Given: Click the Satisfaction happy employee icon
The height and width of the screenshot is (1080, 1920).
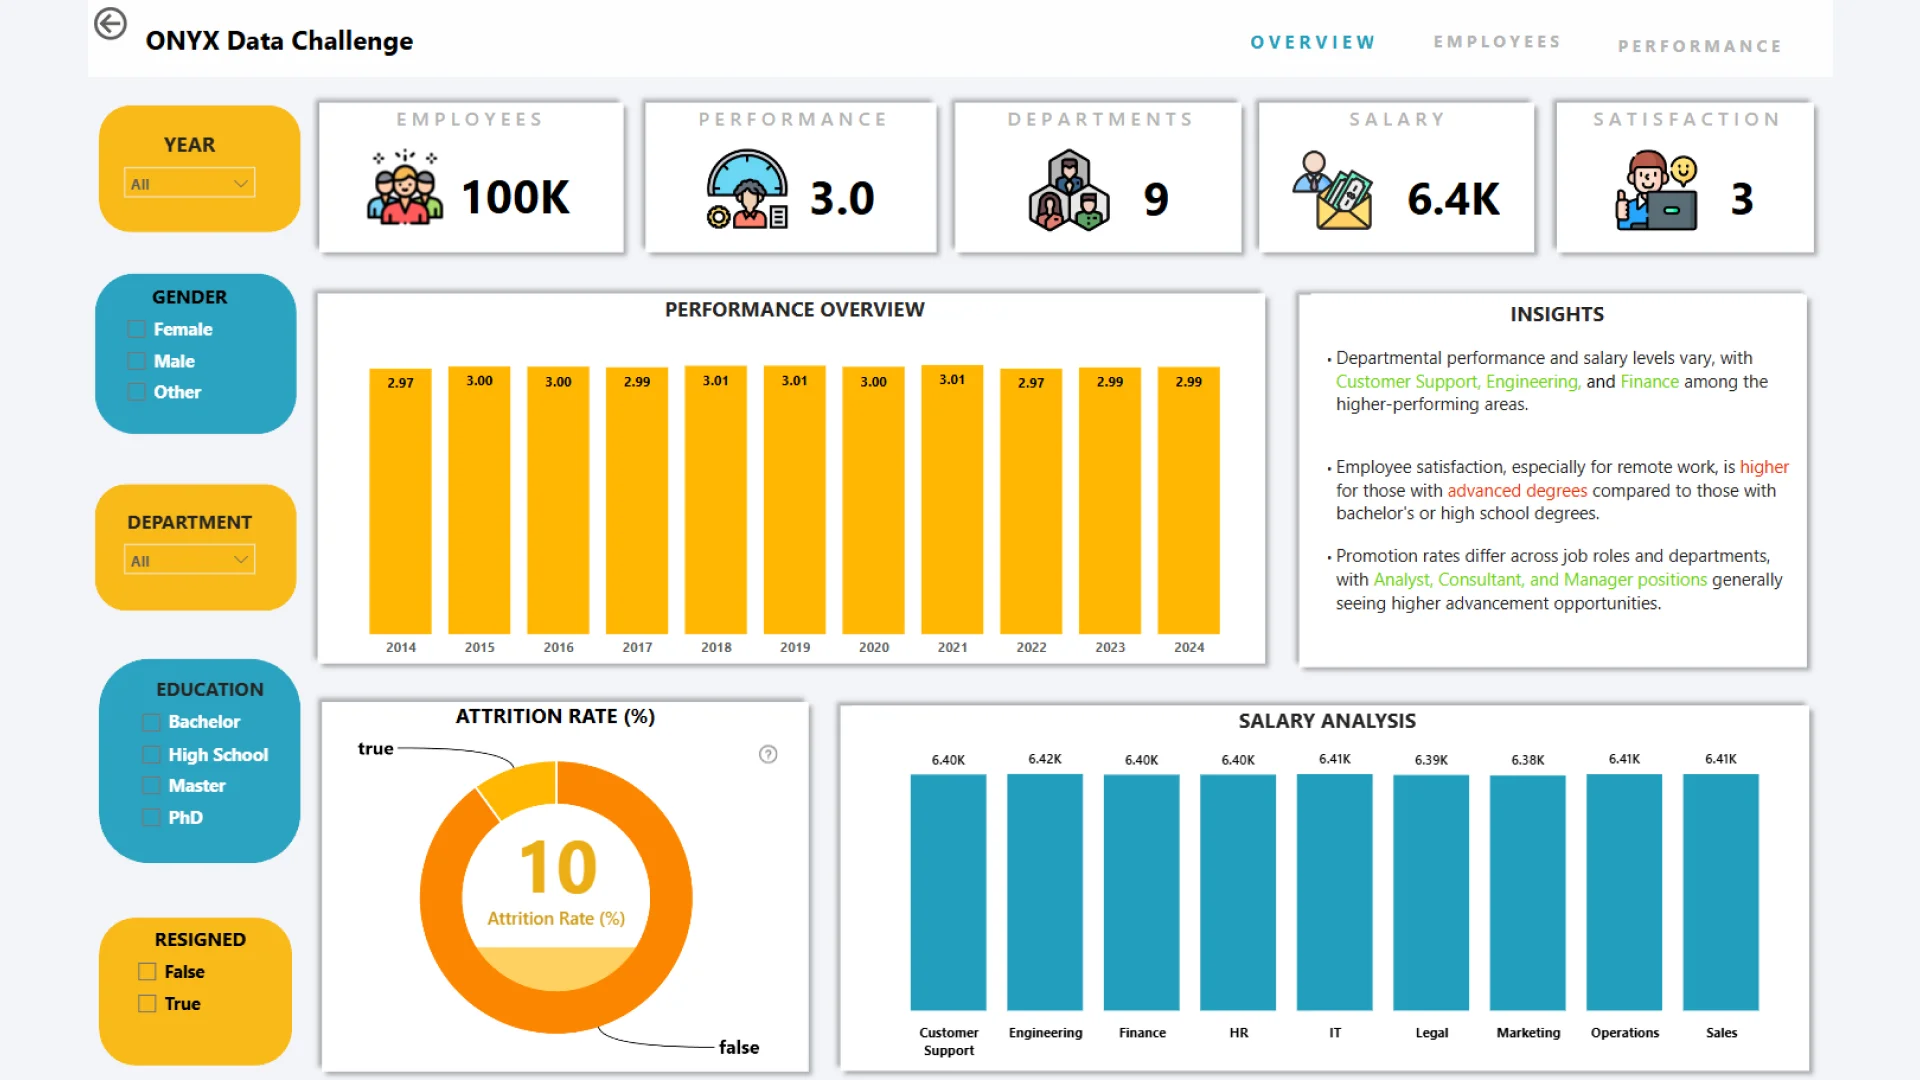Looking at the screenshot, I should [1657, 190].
